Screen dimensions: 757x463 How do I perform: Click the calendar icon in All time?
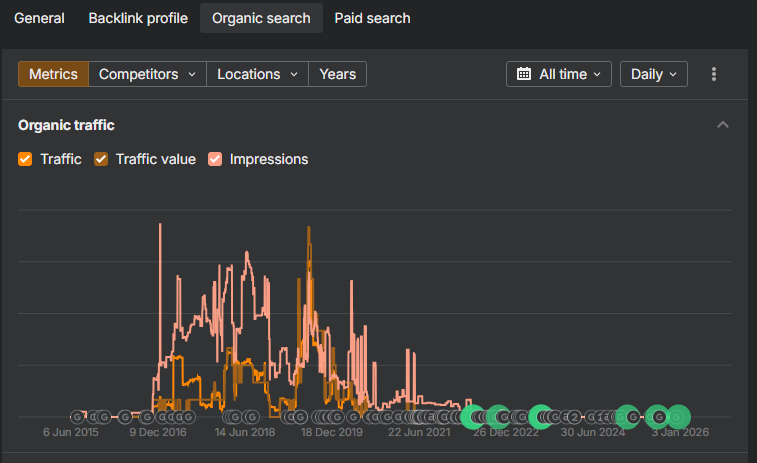[x=524, y=74]
